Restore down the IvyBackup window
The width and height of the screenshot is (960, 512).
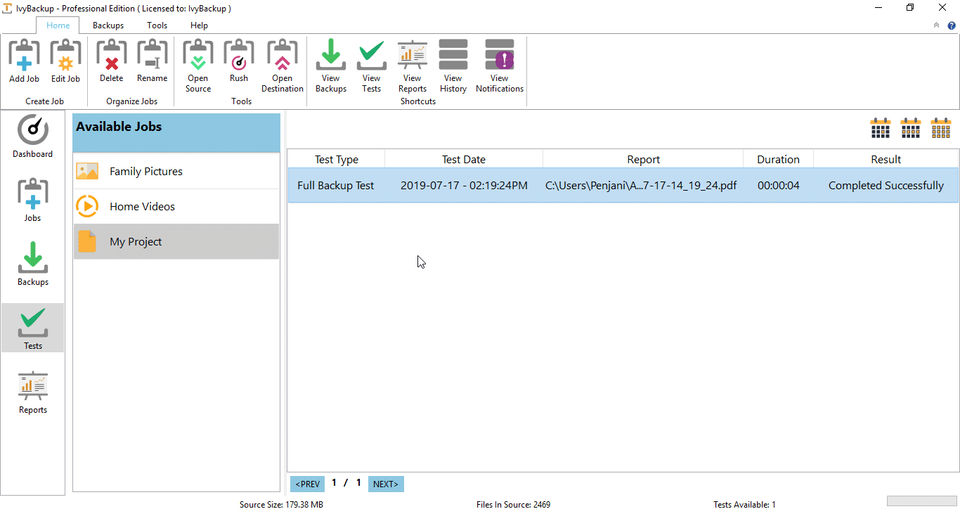910,8
